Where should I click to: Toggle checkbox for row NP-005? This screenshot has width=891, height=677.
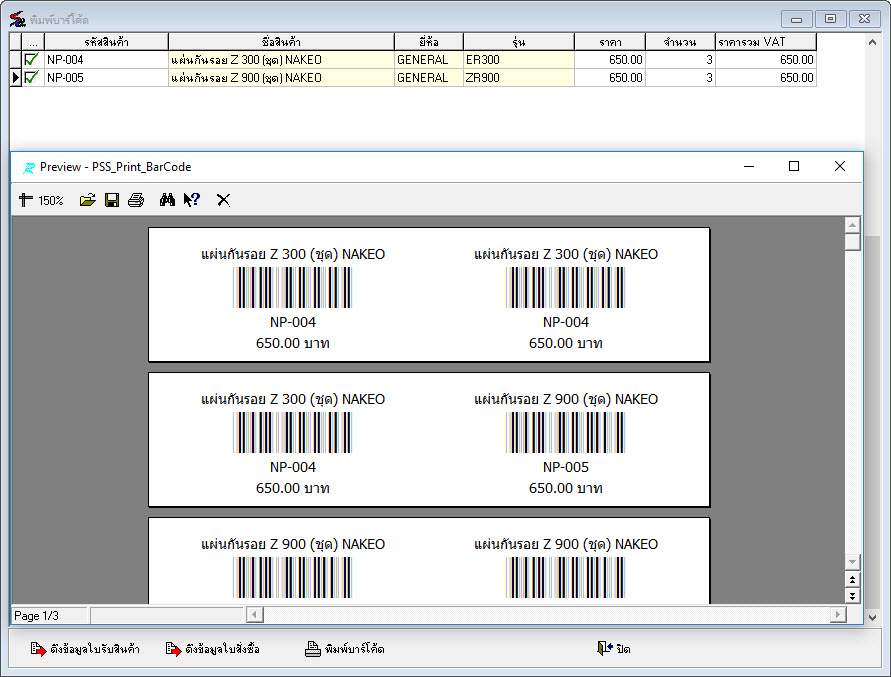tap(32, 77)
